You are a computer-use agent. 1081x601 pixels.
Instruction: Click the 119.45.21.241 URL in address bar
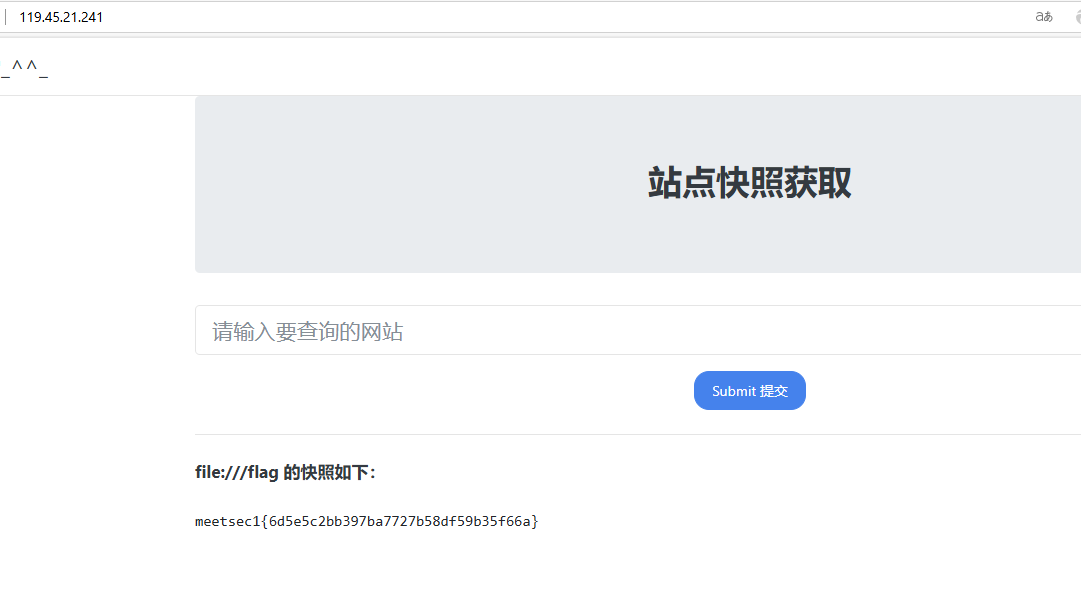tap(61, 17)
